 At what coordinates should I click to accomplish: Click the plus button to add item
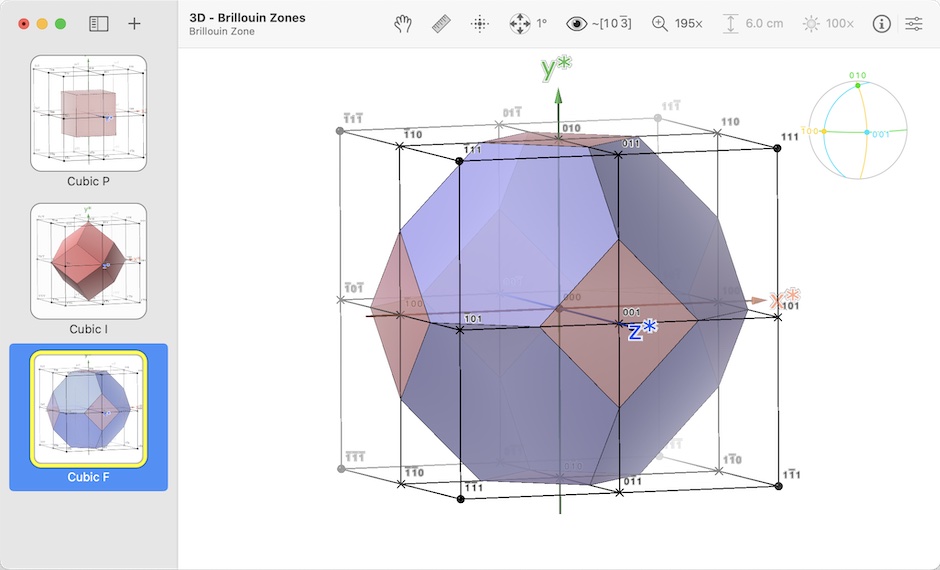click(x=135, y=24)
